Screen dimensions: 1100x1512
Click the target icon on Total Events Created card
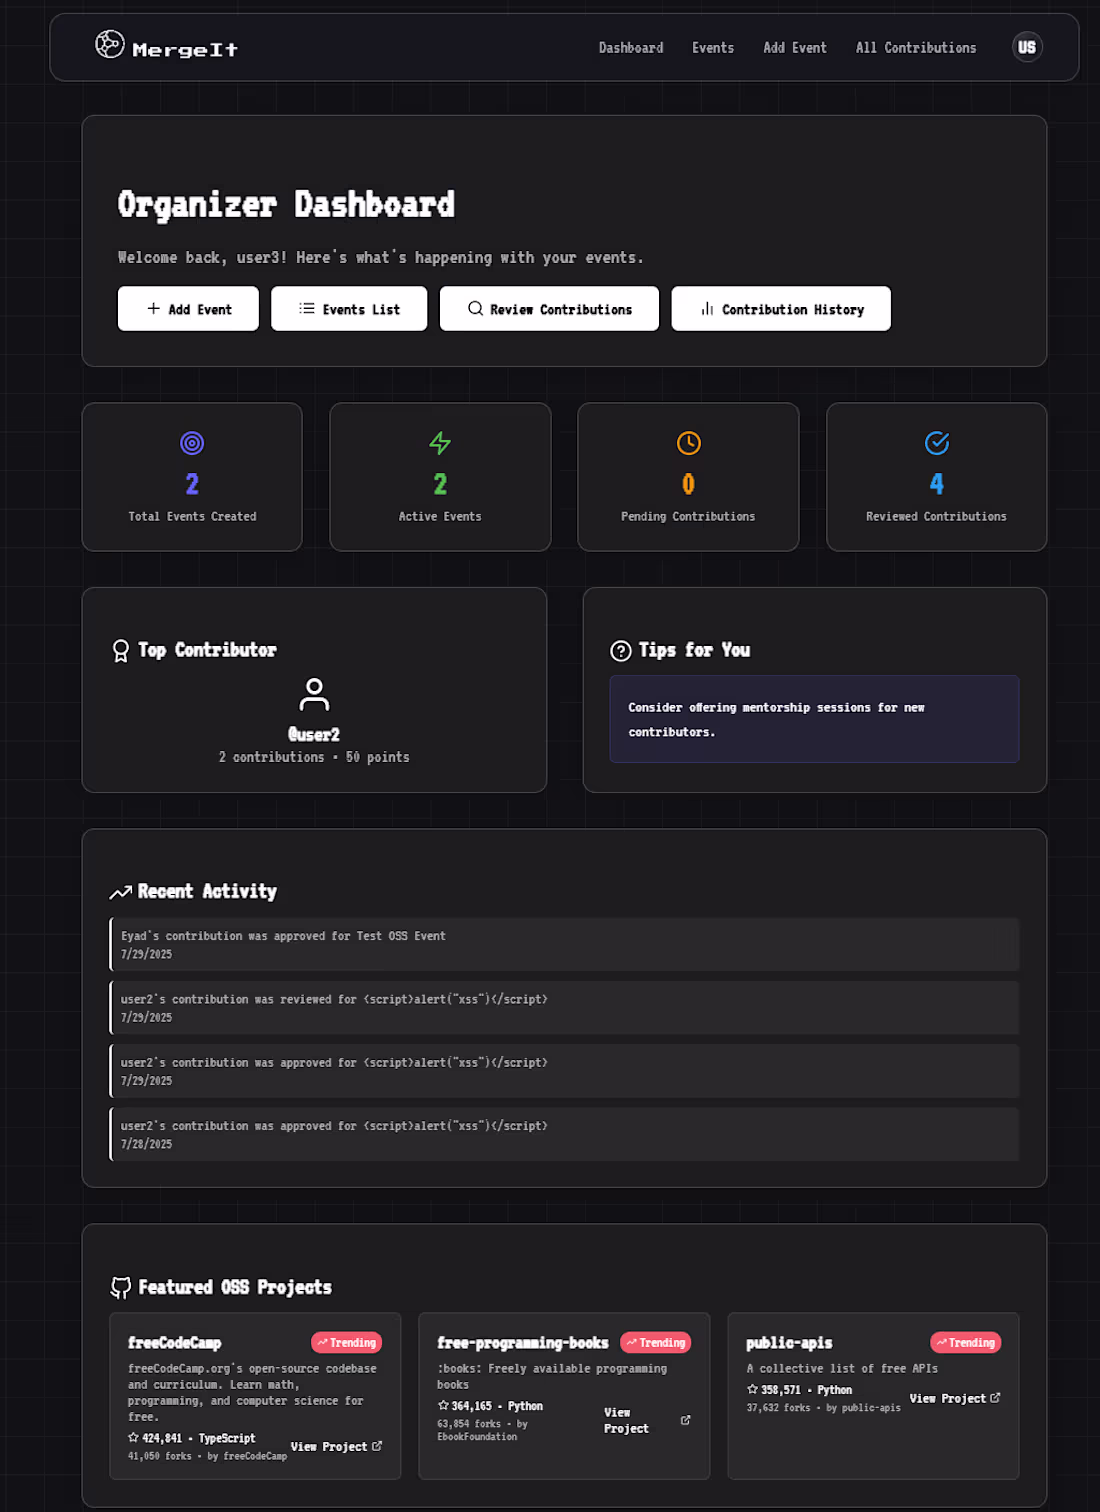(x=192, y=443)
